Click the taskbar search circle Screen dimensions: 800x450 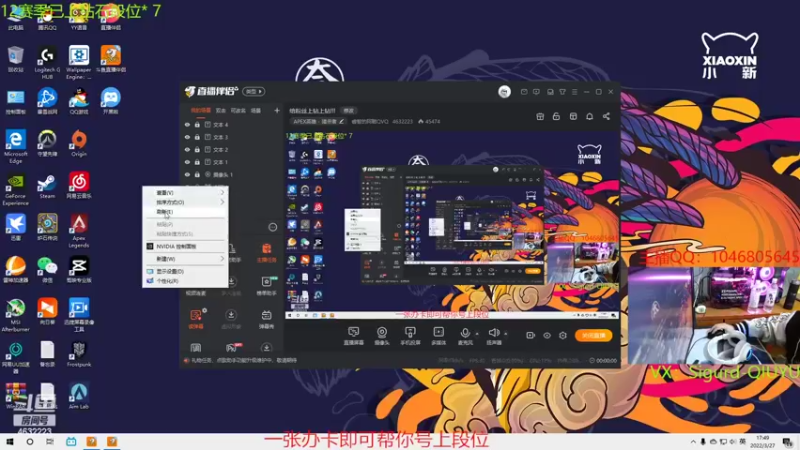click(x=30, y=442)
